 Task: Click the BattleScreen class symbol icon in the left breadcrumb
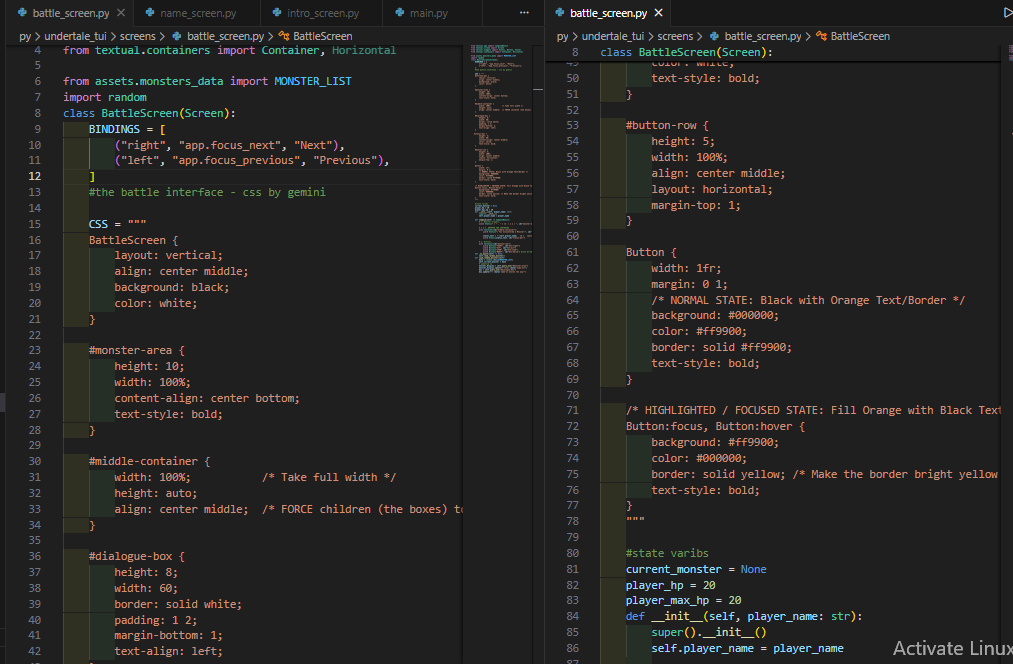click(x=285, y=36)
